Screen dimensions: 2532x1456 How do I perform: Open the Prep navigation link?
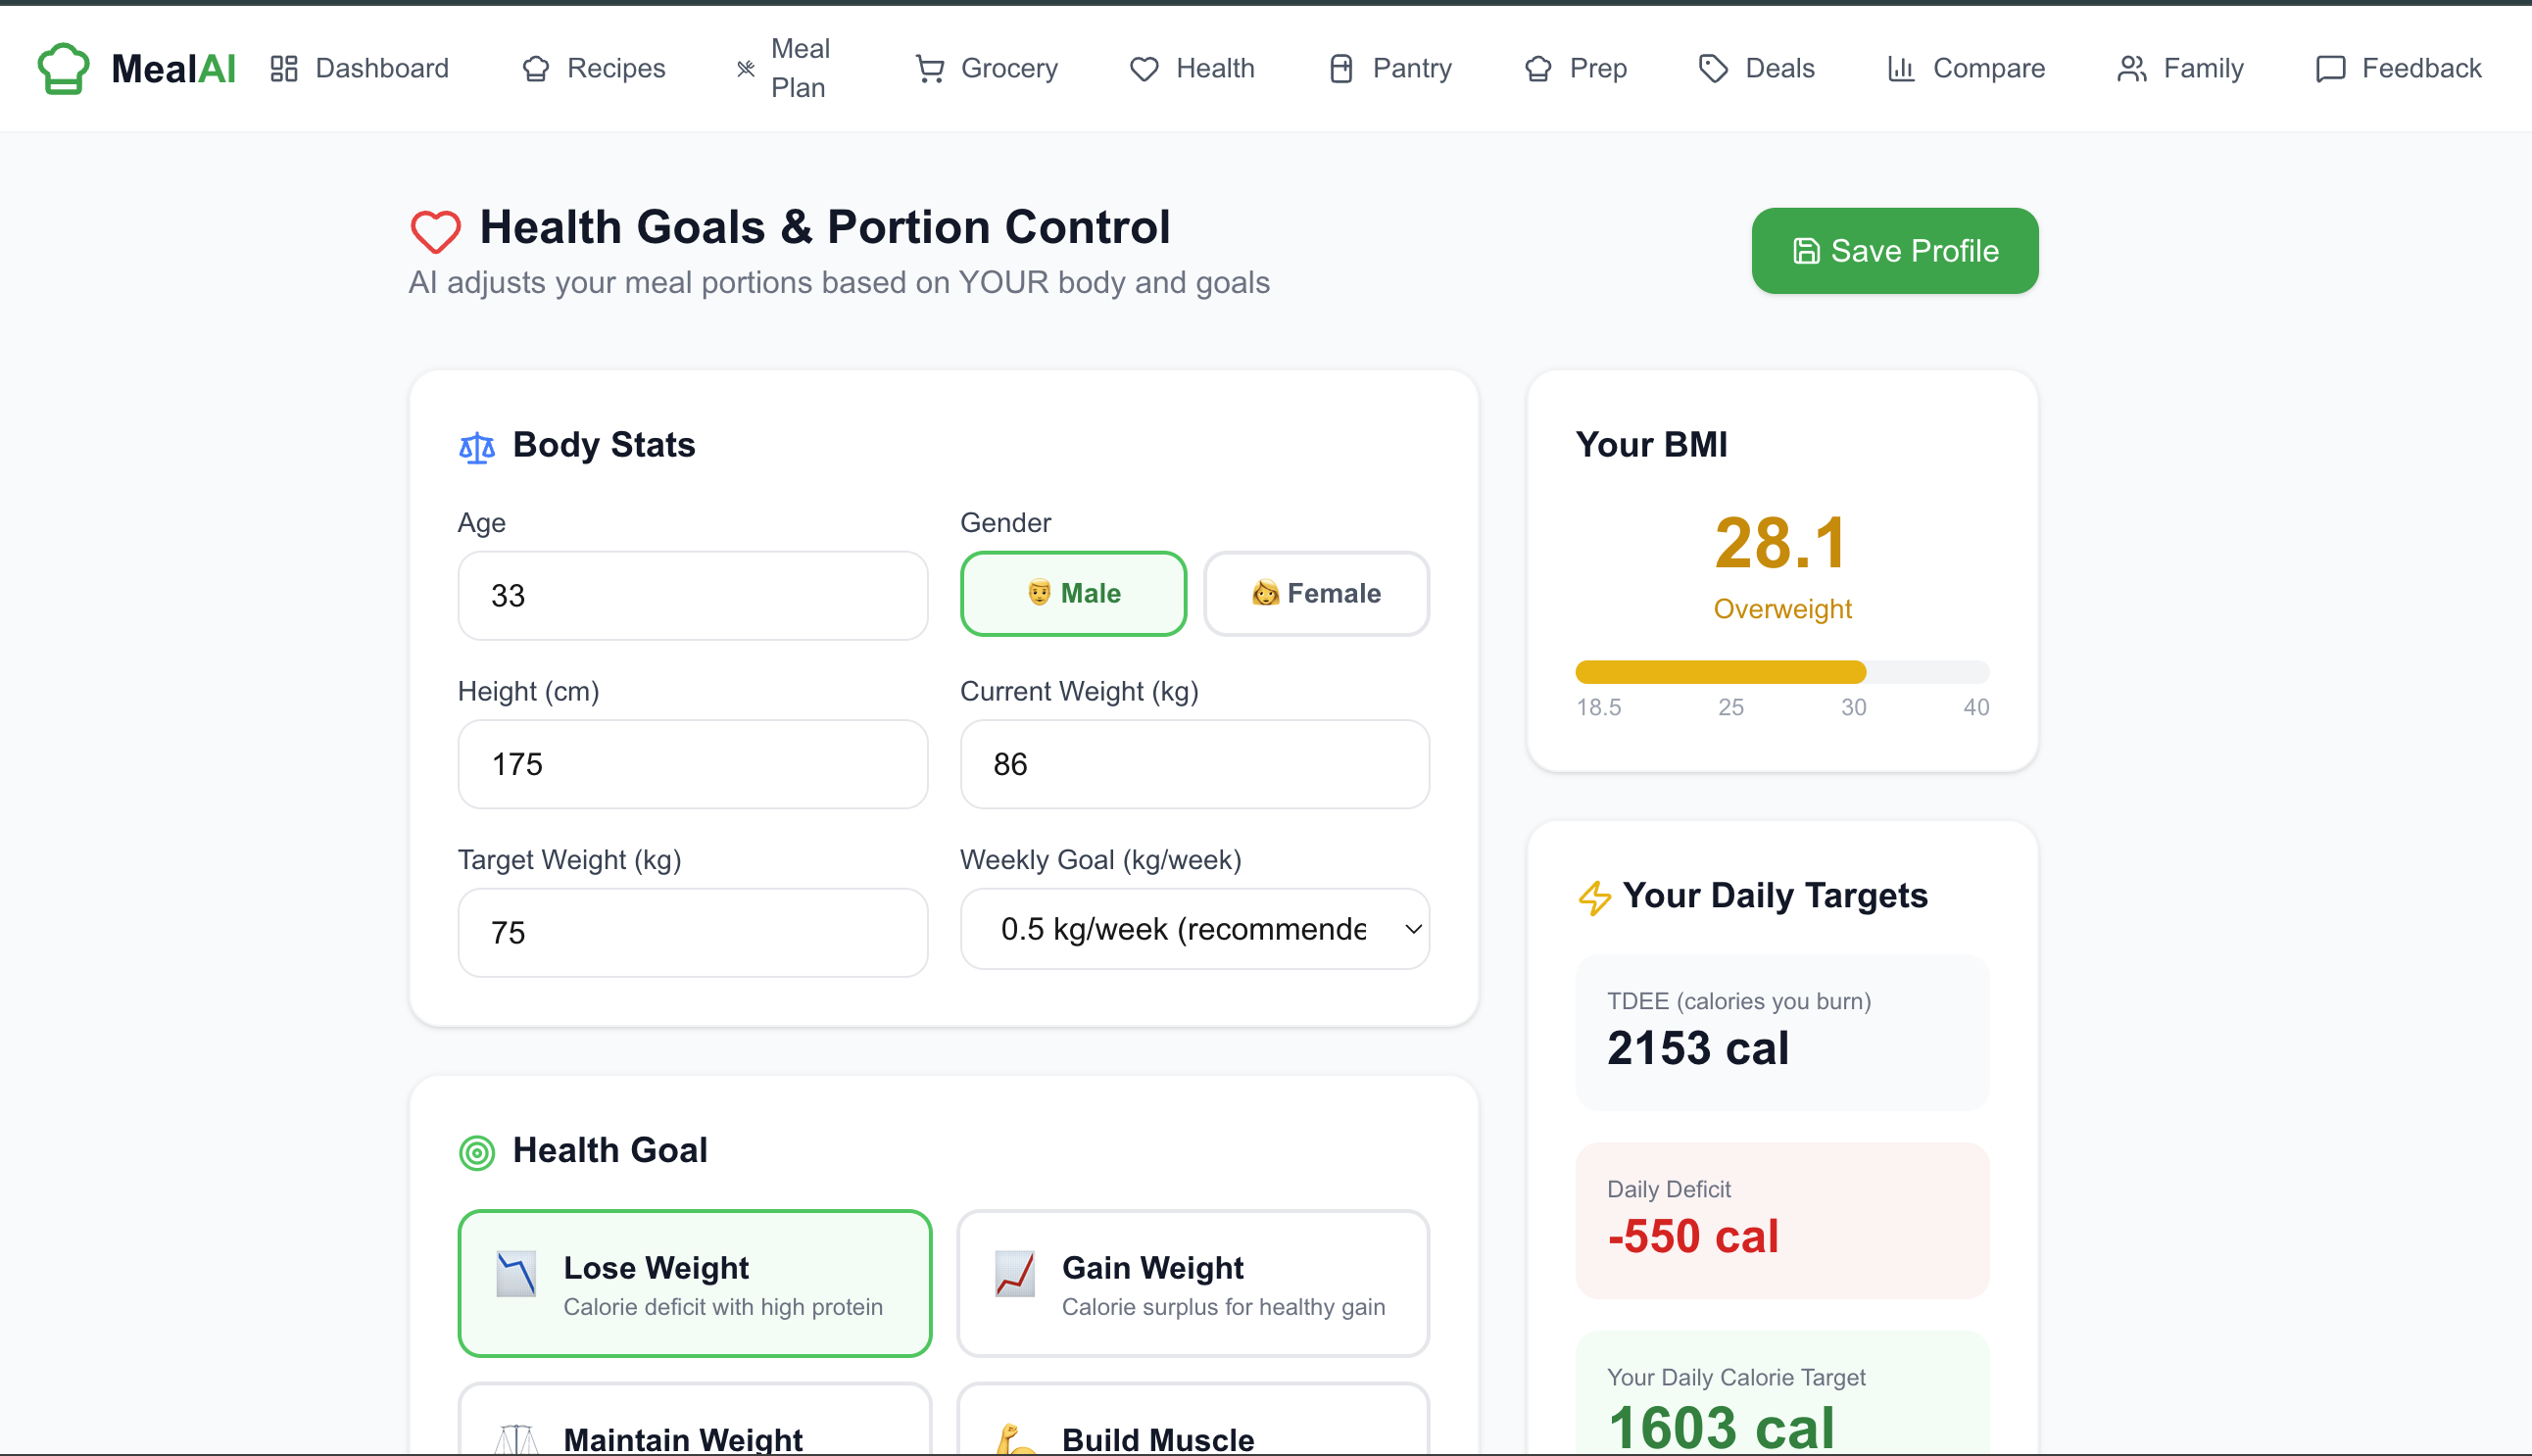click(x=1576, y=68)
